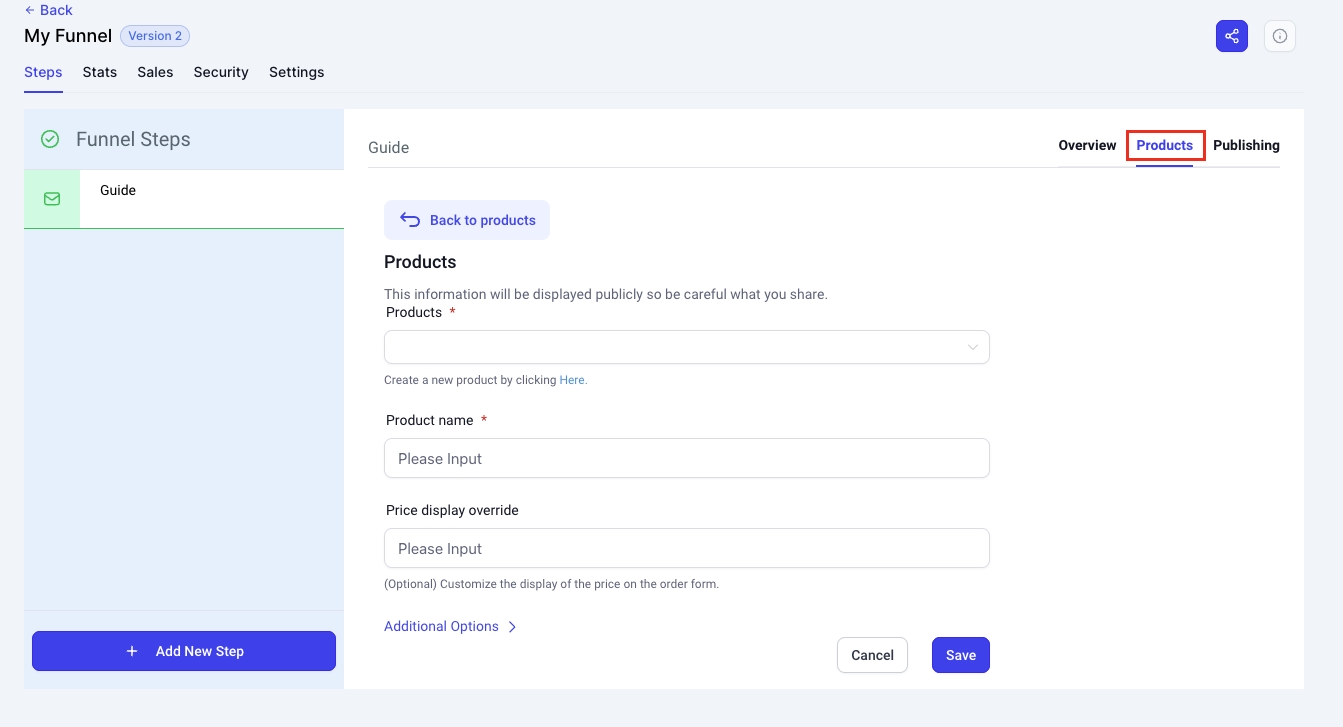Select the Publishing tab
The height and width of the screenshot is (727, 1343).
pyautogui.click(x=1246, y=145)
